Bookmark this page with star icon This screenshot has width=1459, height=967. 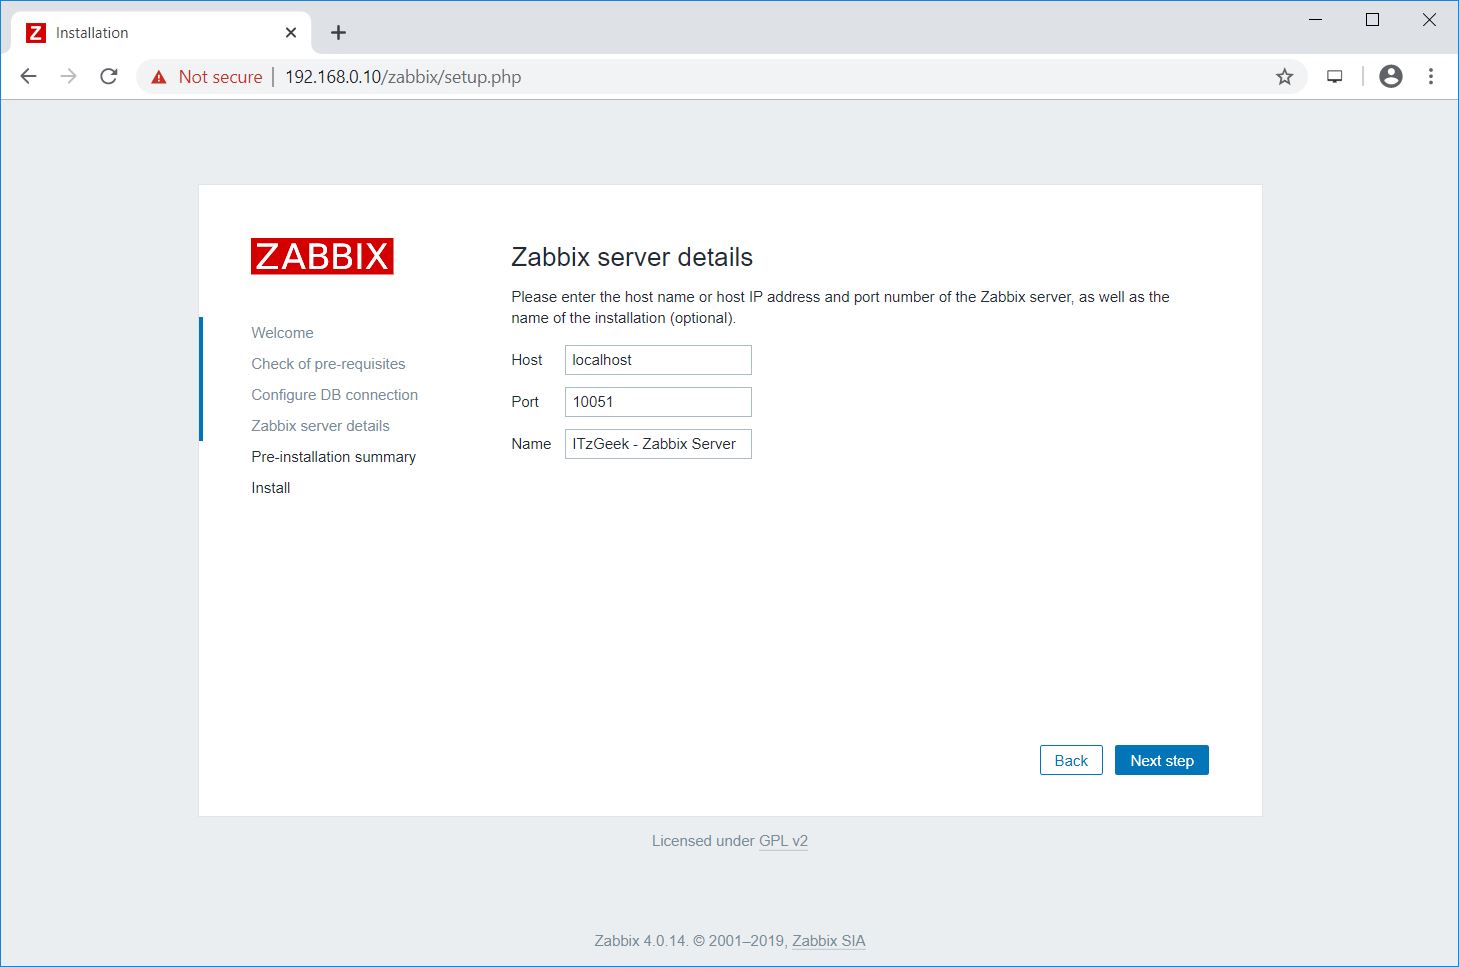(1285, 77)
